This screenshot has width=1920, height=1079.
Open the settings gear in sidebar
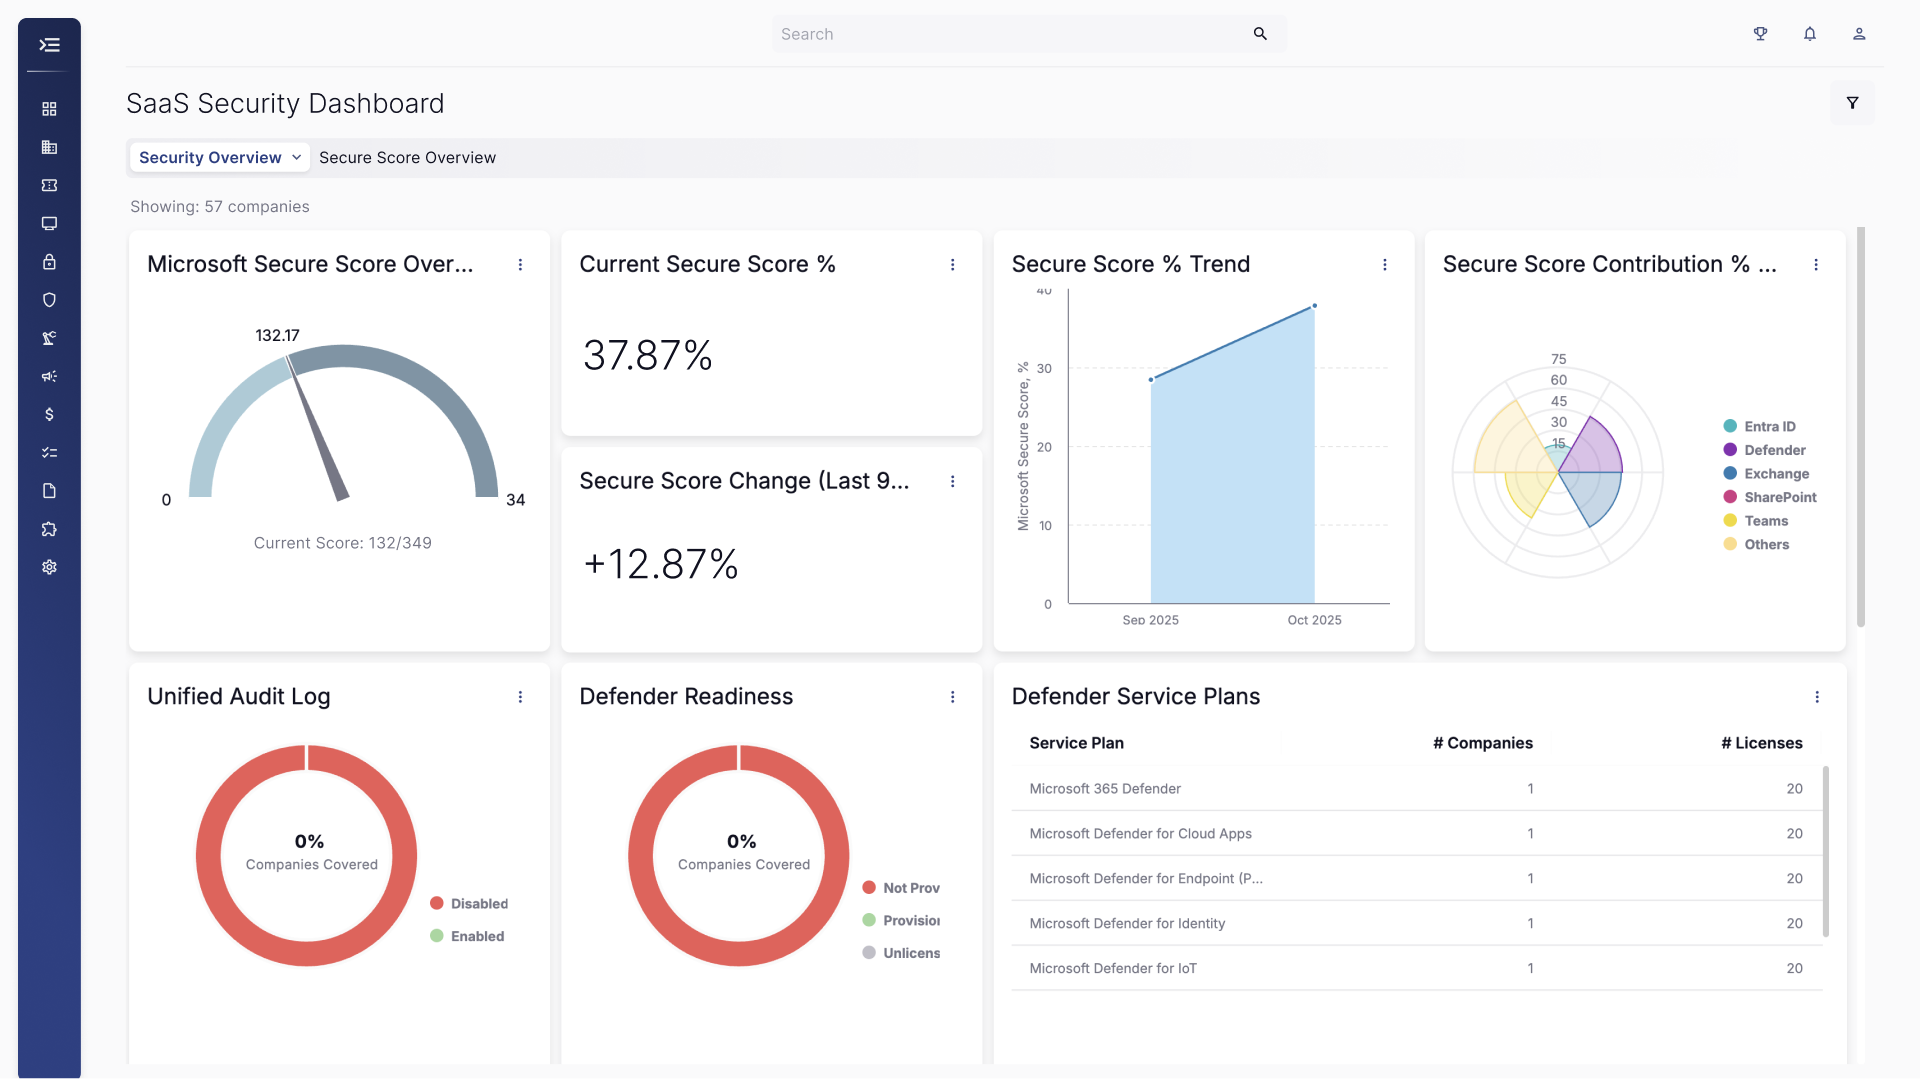[x=49, y=567]
